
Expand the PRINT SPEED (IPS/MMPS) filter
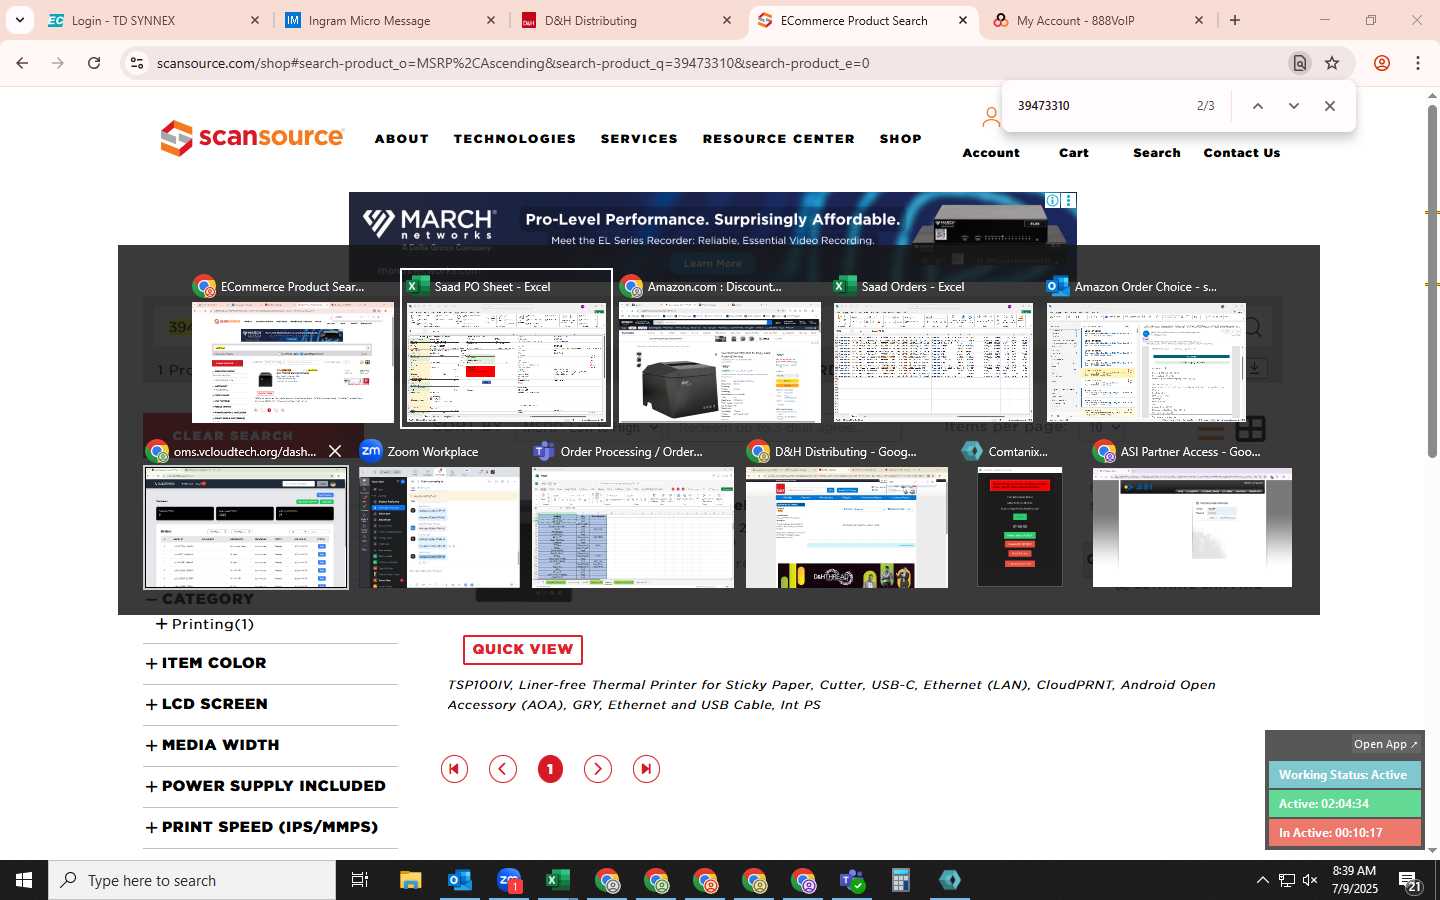pos(262,827)
